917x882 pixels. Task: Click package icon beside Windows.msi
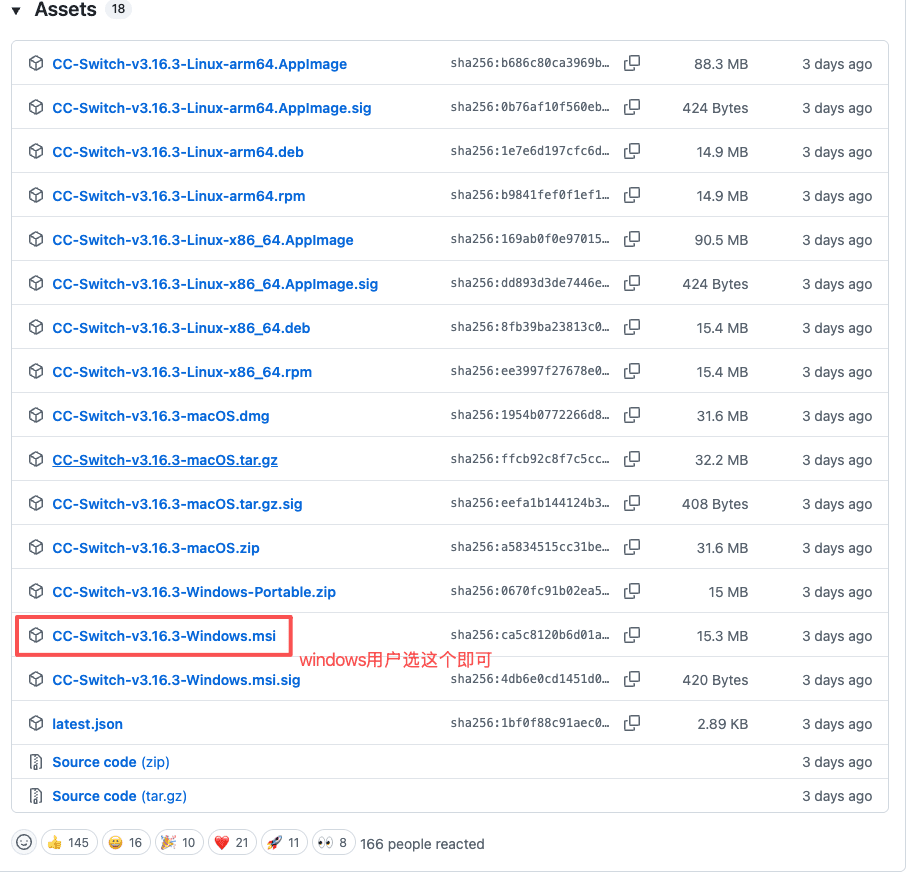point(36,635)
